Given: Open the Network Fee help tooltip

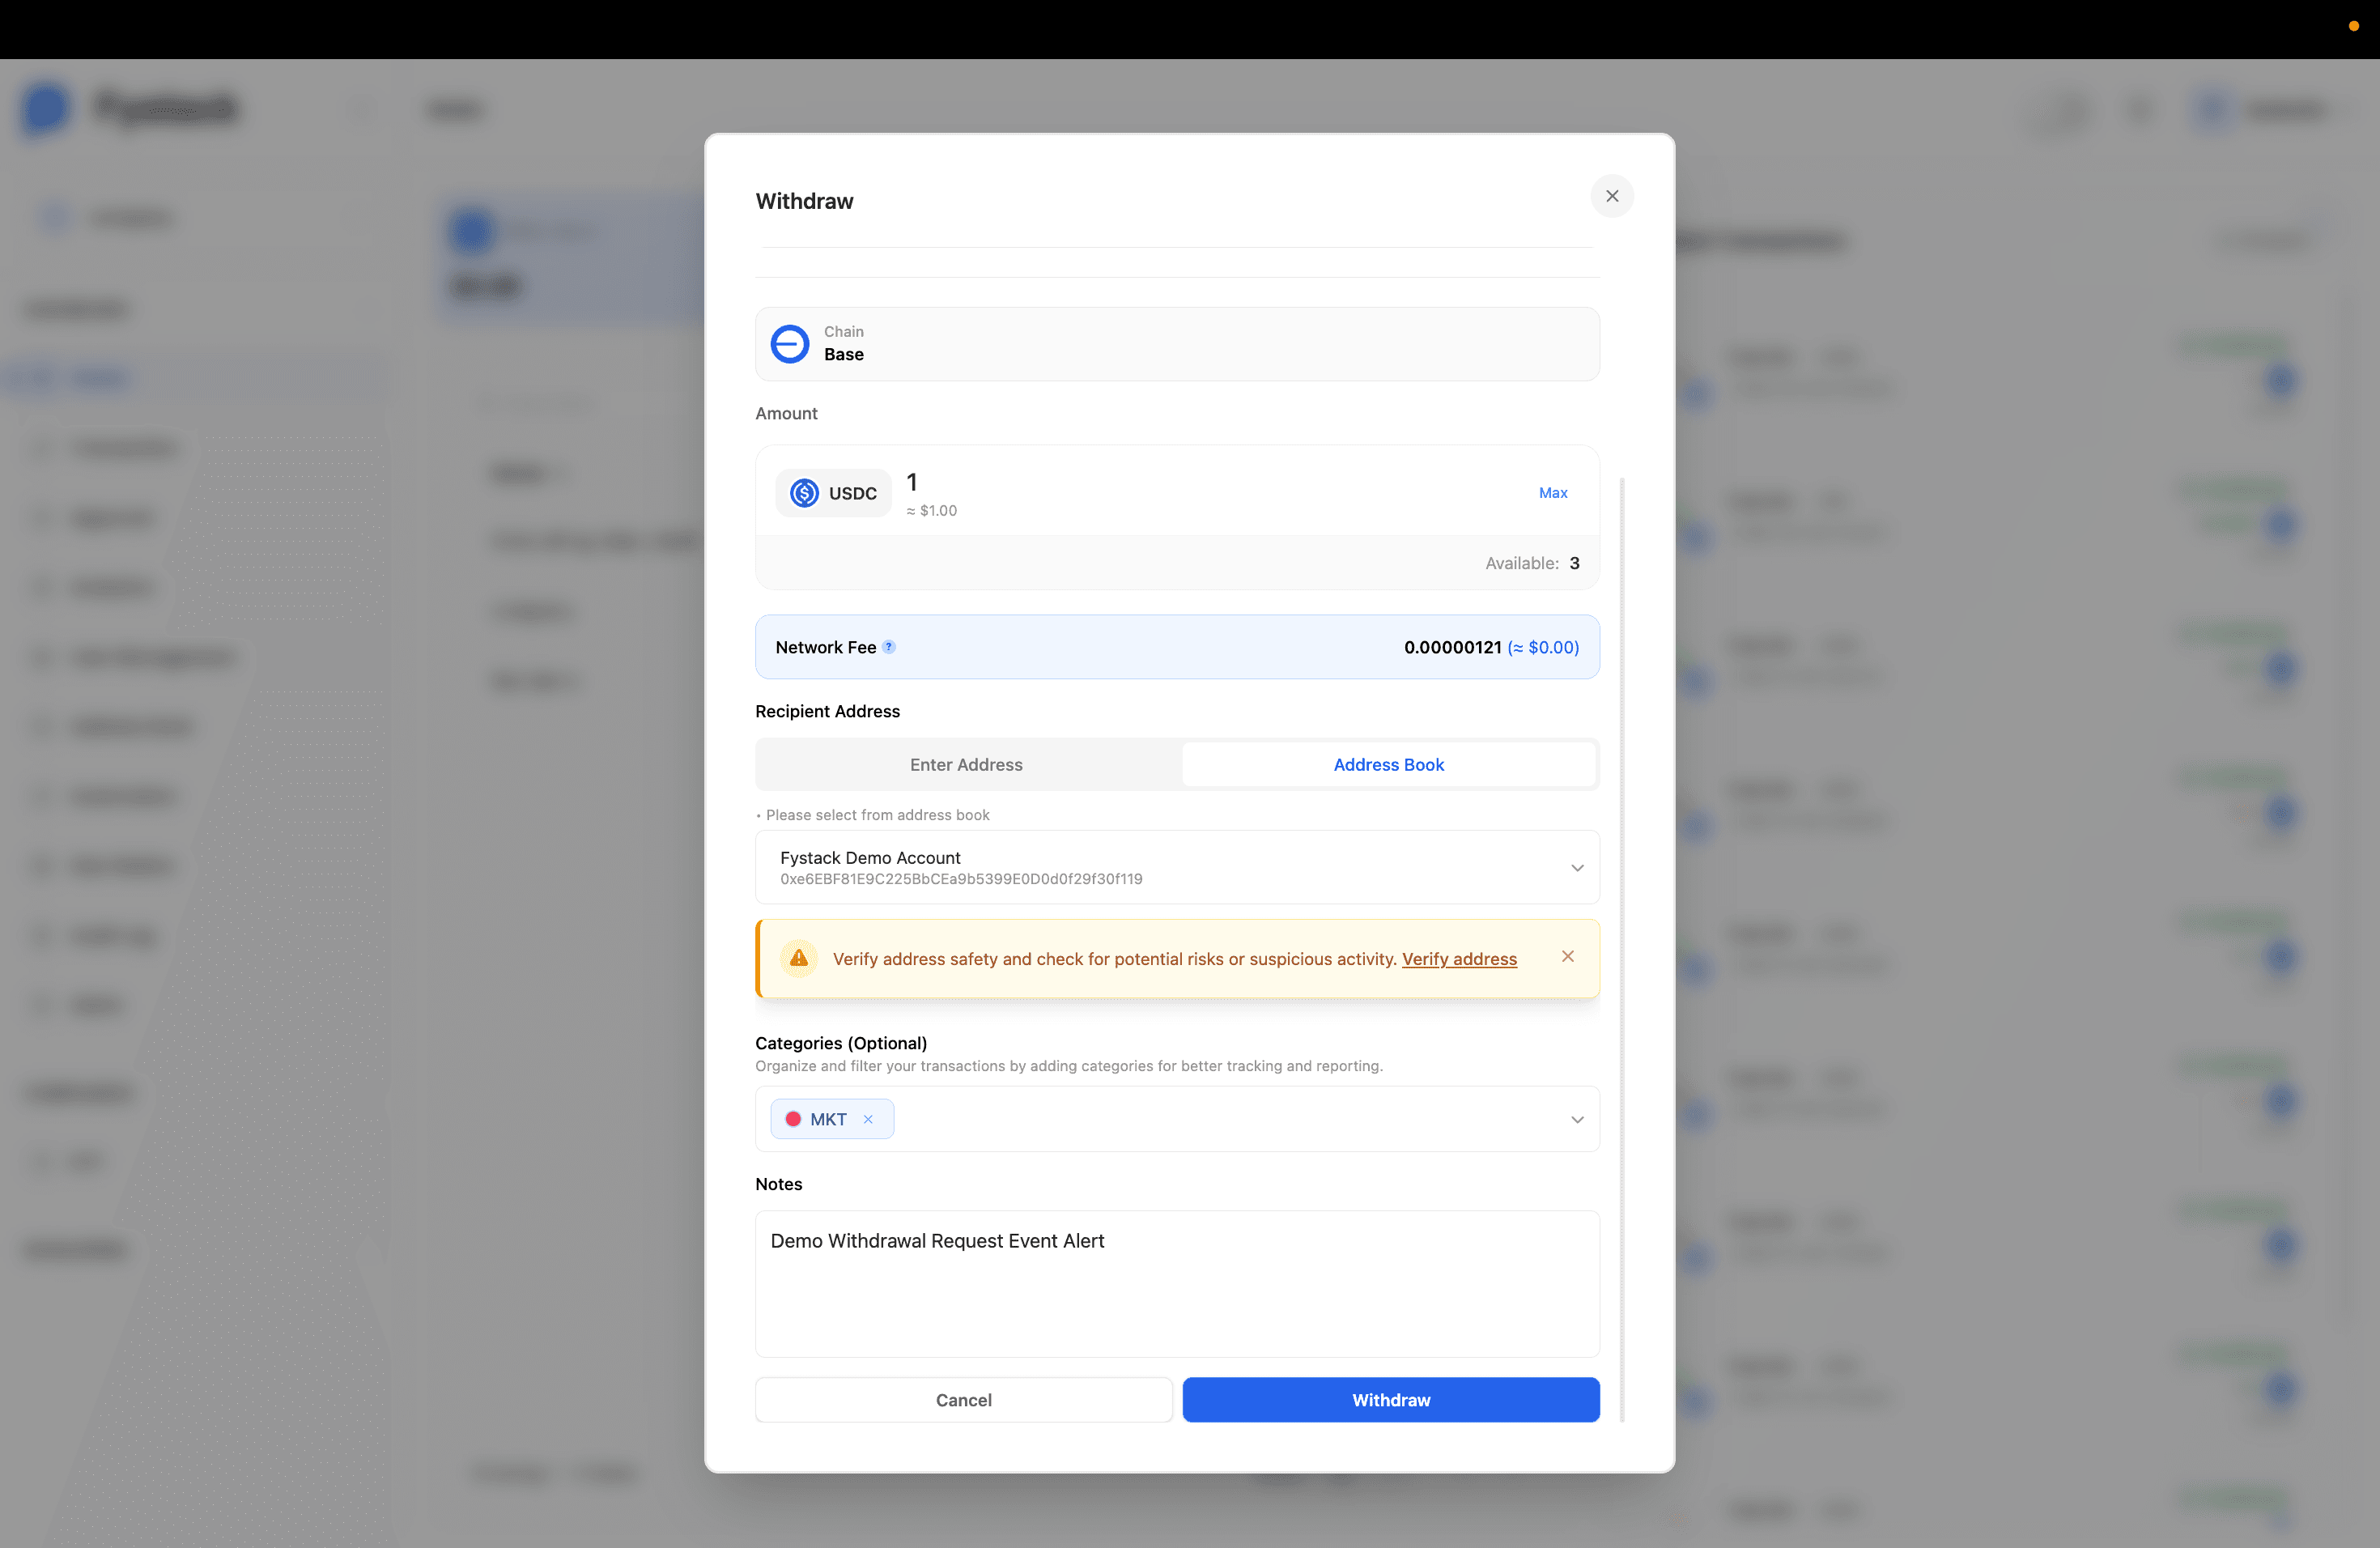Looking at the screenshot, I should click(889, 647).
